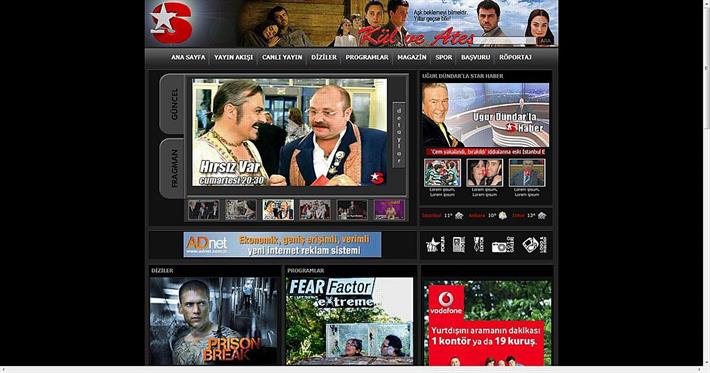Open the mobile phone quick link icon

click(459, 244)
